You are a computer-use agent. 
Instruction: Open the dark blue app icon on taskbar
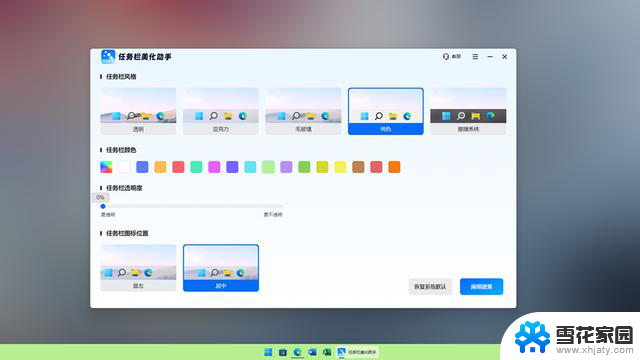point(282,352)
